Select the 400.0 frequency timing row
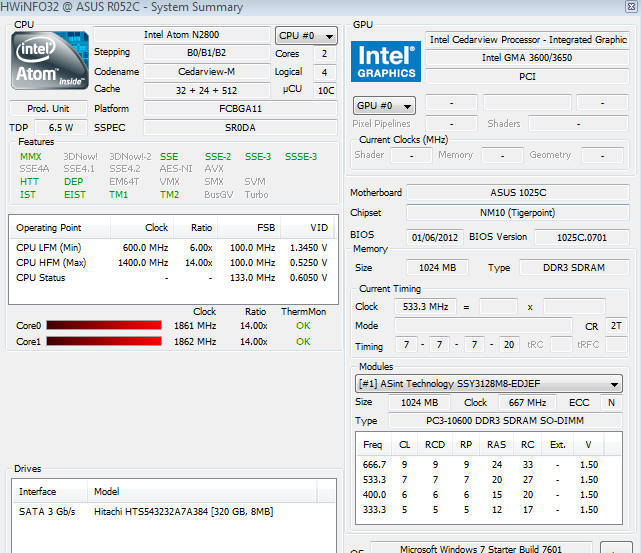The image size is (641, 553). (488, 495)
